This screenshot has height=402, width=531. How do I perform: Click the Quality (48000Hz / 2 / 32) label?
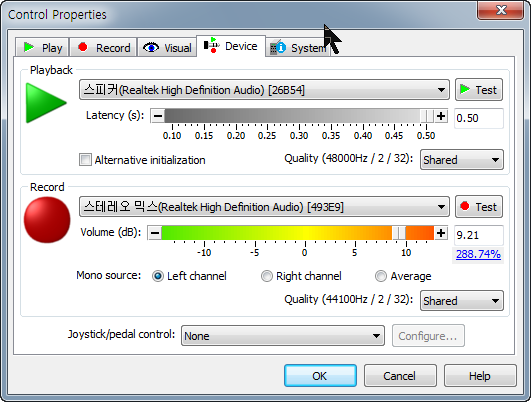tap(348, 158)
